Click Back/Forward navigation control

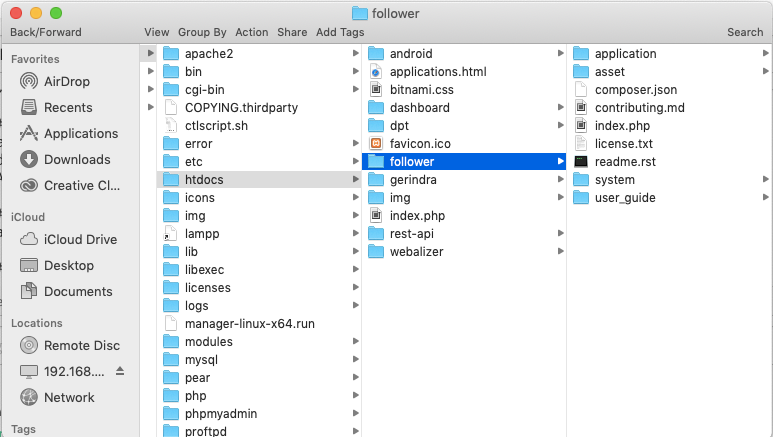click(x=46, y=32)
